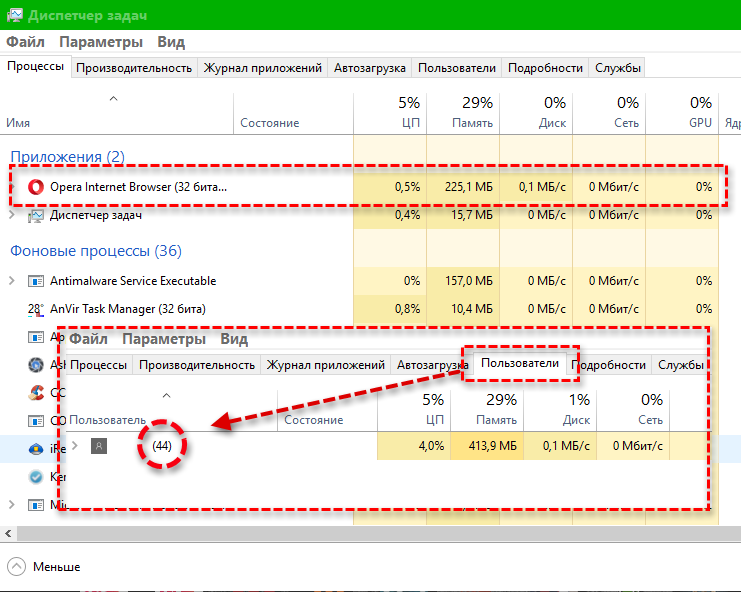Sort by the 5% ЦП column in main list
Viewport: 741px width, 592px height.
tap(390, 114)
